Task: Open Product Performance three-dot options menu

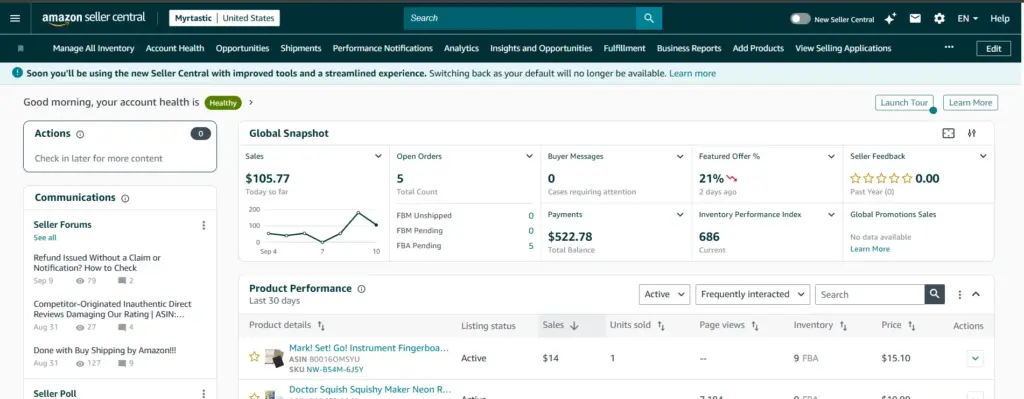Action: [x=959, y=295]
